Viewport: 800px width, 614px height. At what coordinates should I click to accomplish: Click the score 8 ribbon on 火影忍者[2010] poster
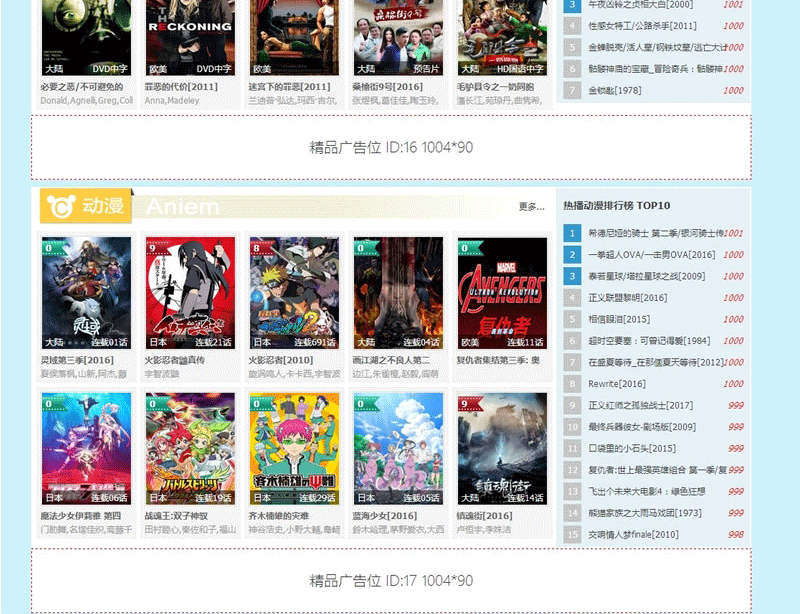coord(261,248)
